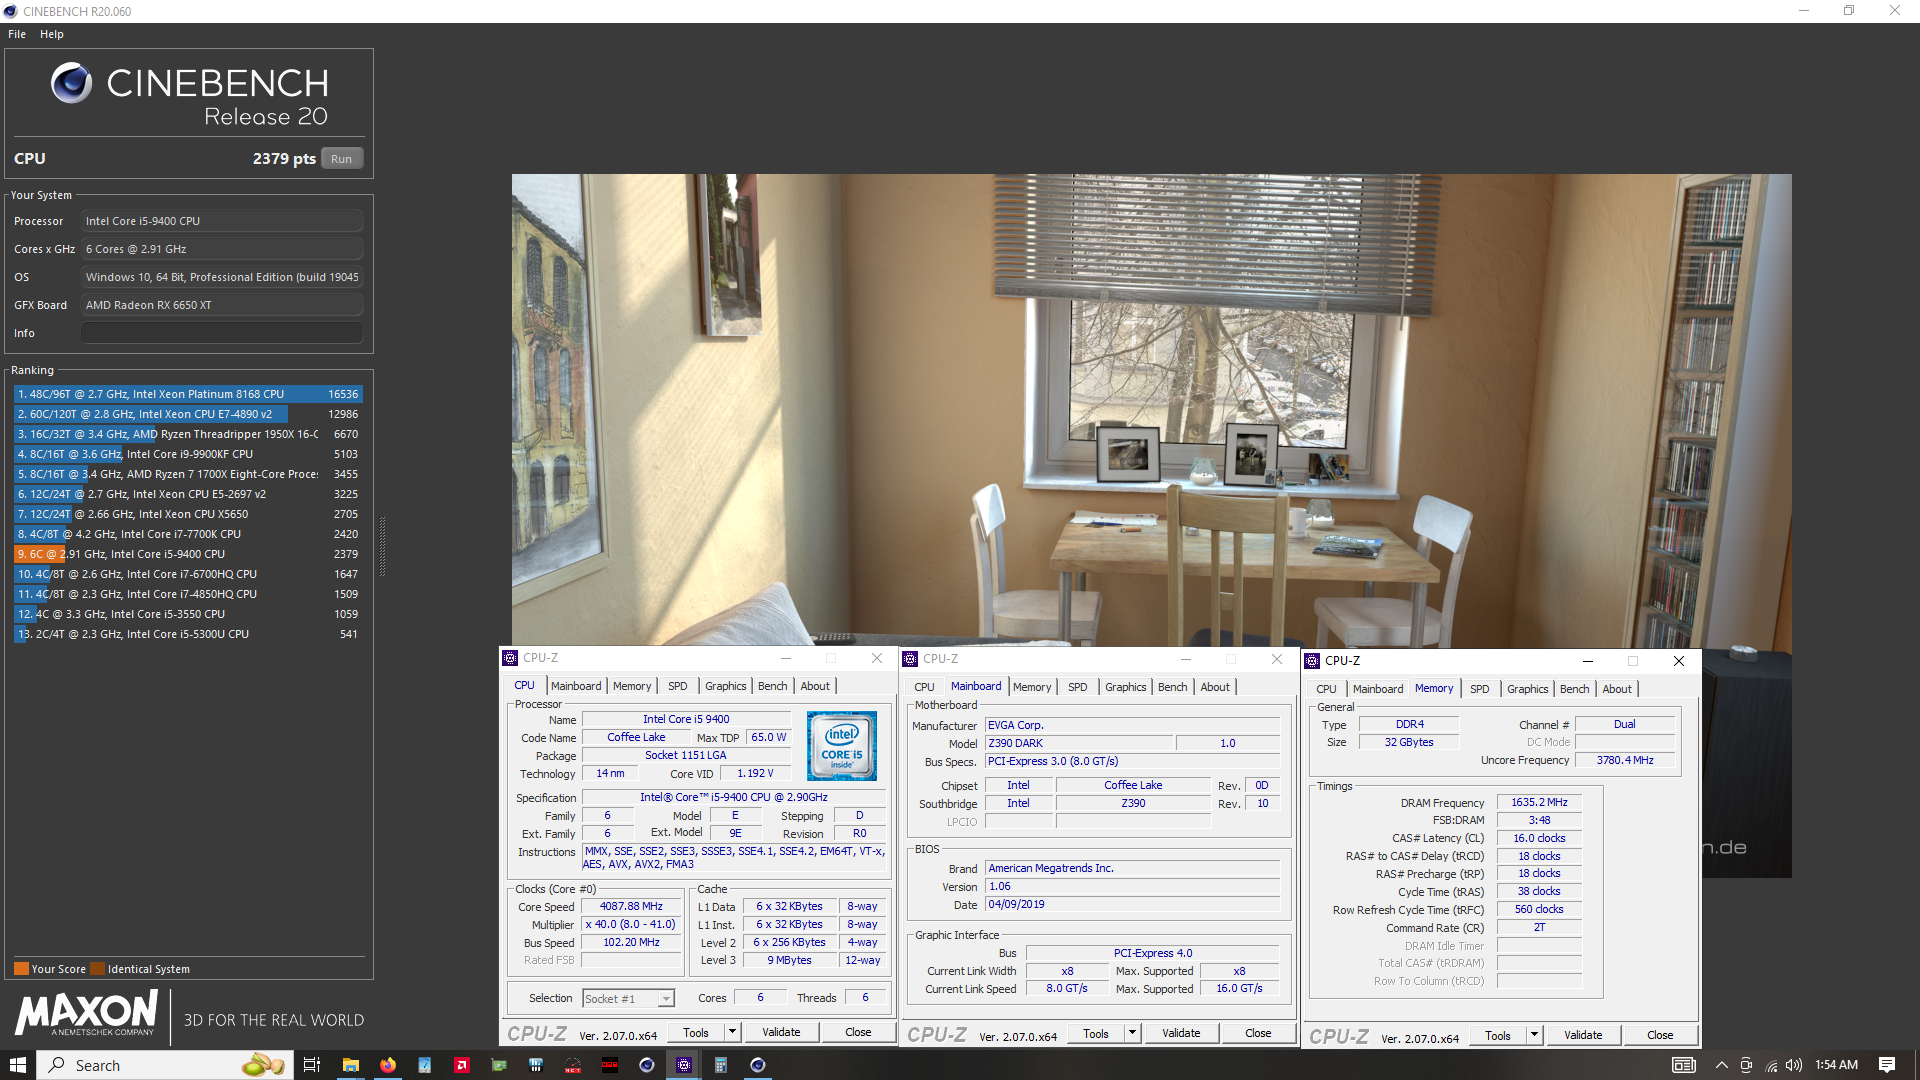Click Close button in CPU-Z CPU-tab window
Screen dimensions: 1920x1080
point(858,1032)
